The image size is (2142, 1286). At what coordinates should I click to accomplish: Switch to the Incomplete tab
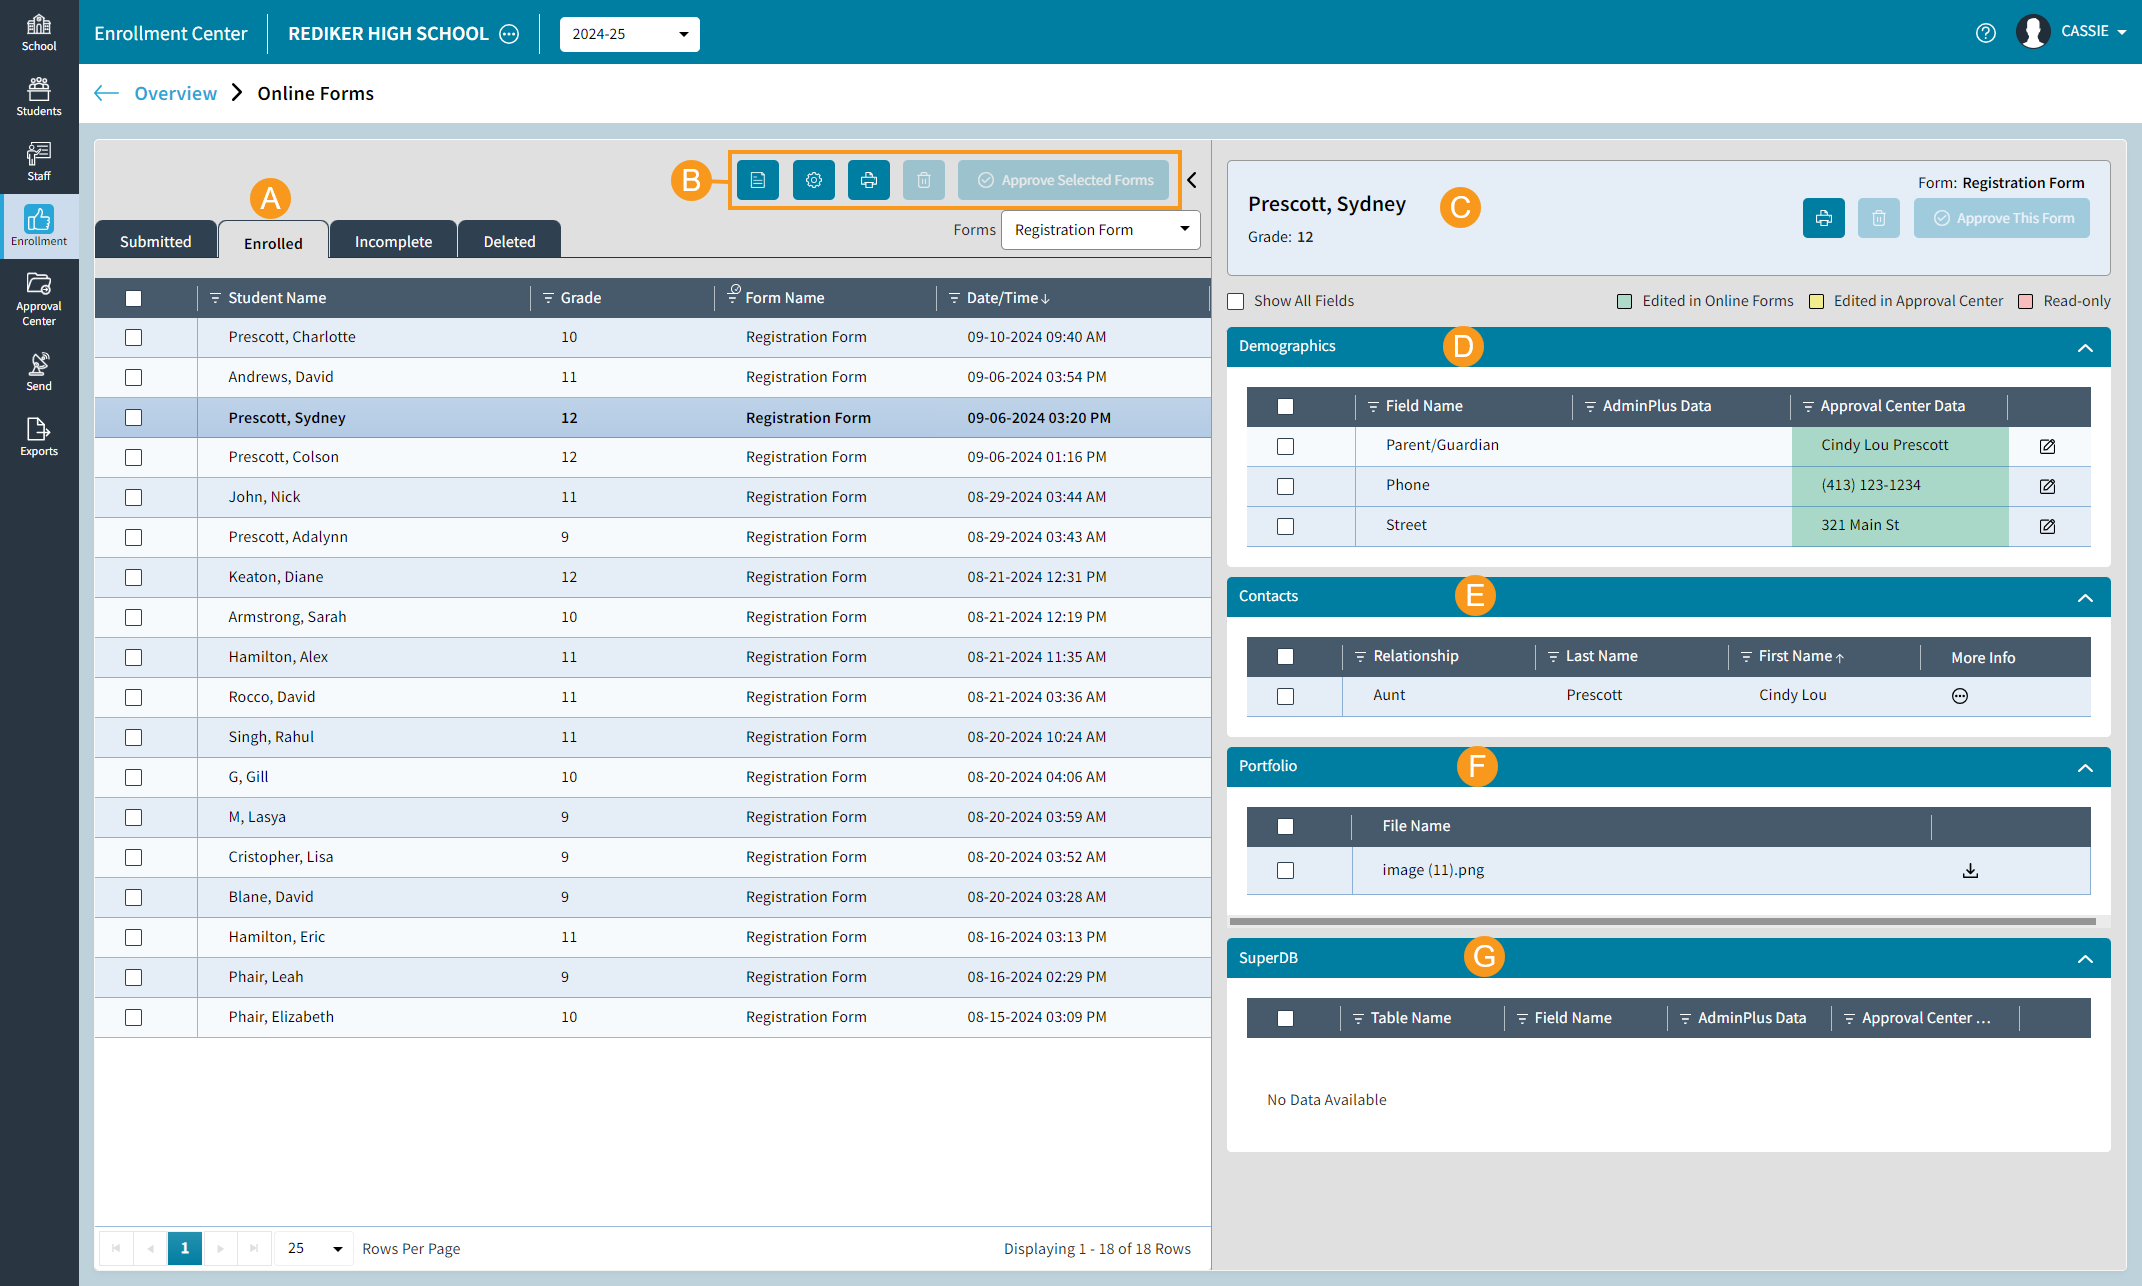(393, 241)
